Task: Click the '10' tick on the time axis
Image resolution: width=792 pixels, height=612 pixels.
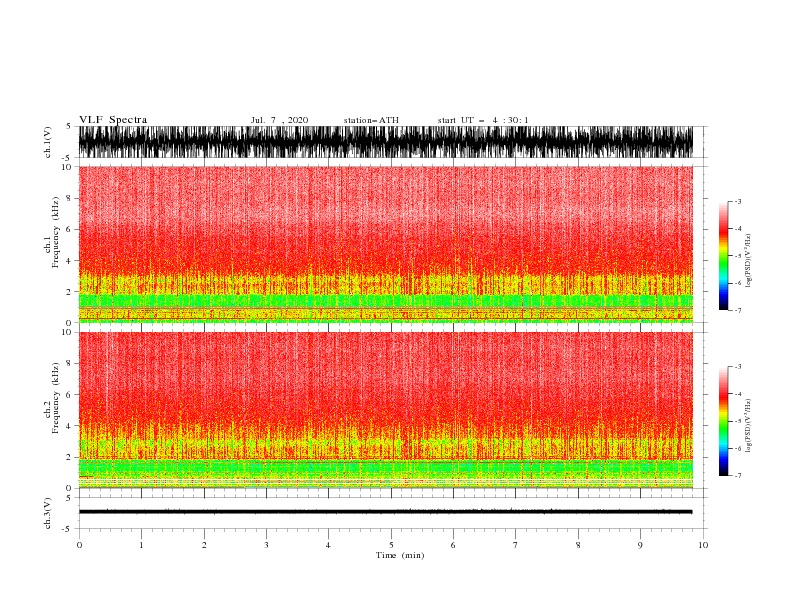Action: 703,545
